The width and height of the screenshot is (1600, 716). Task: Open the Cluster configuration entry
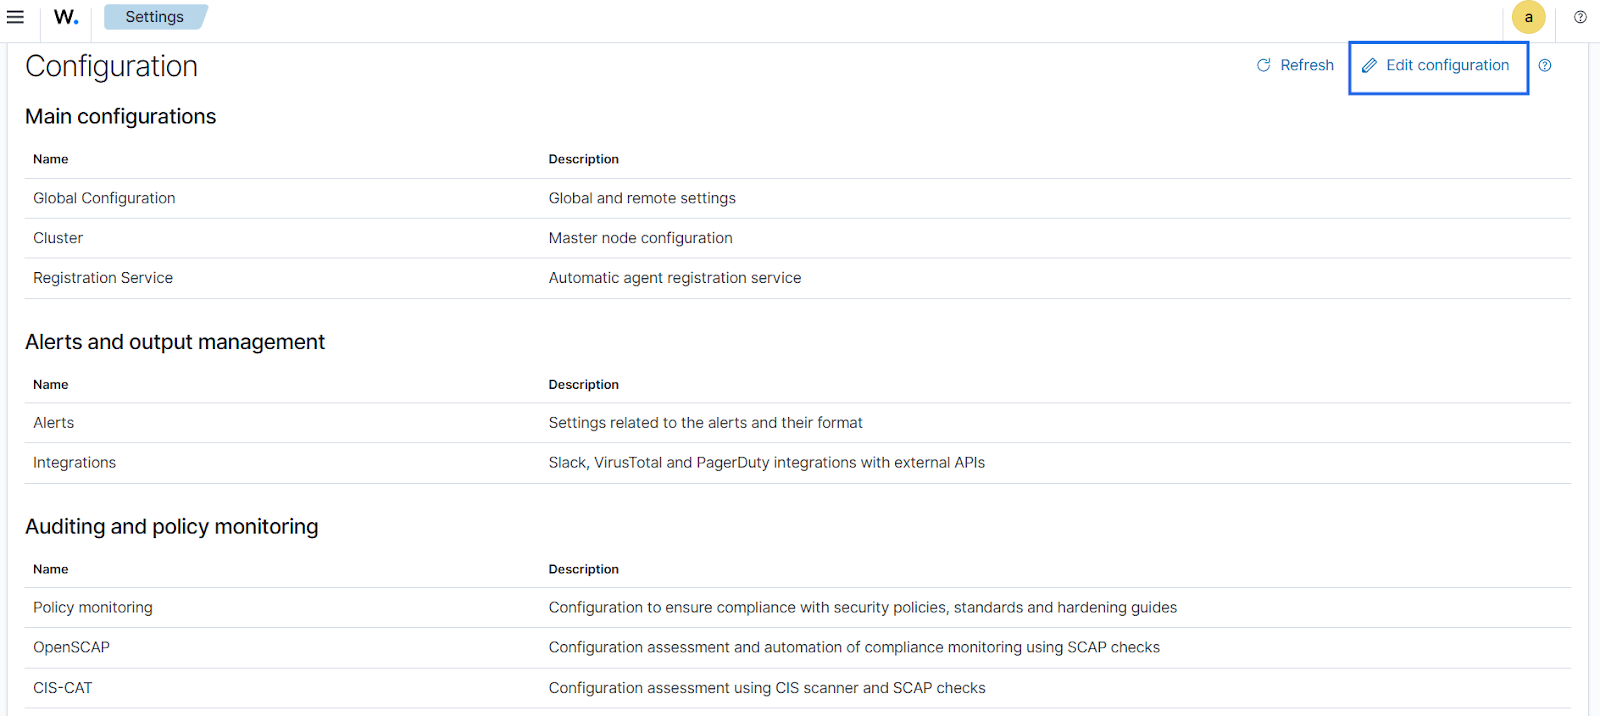(x=58, y=238)
